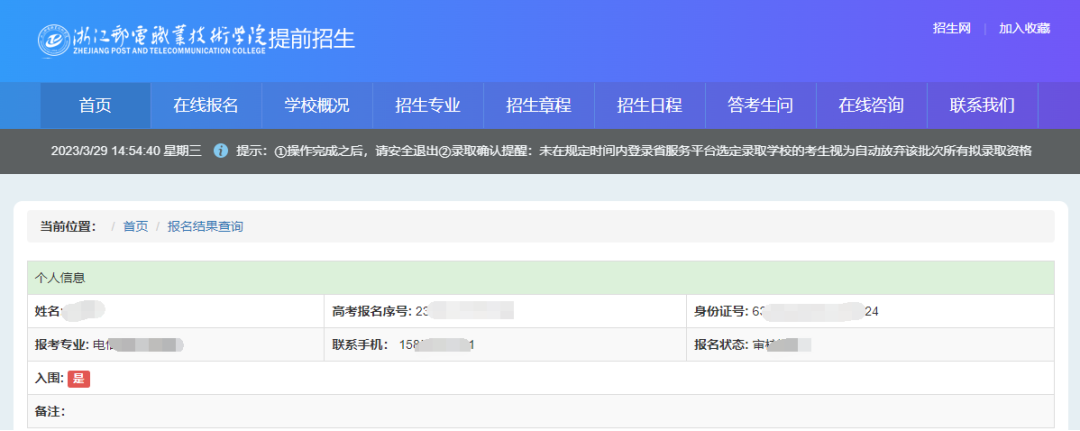
Task: Click the date and time display
Action: coord(126,151)
